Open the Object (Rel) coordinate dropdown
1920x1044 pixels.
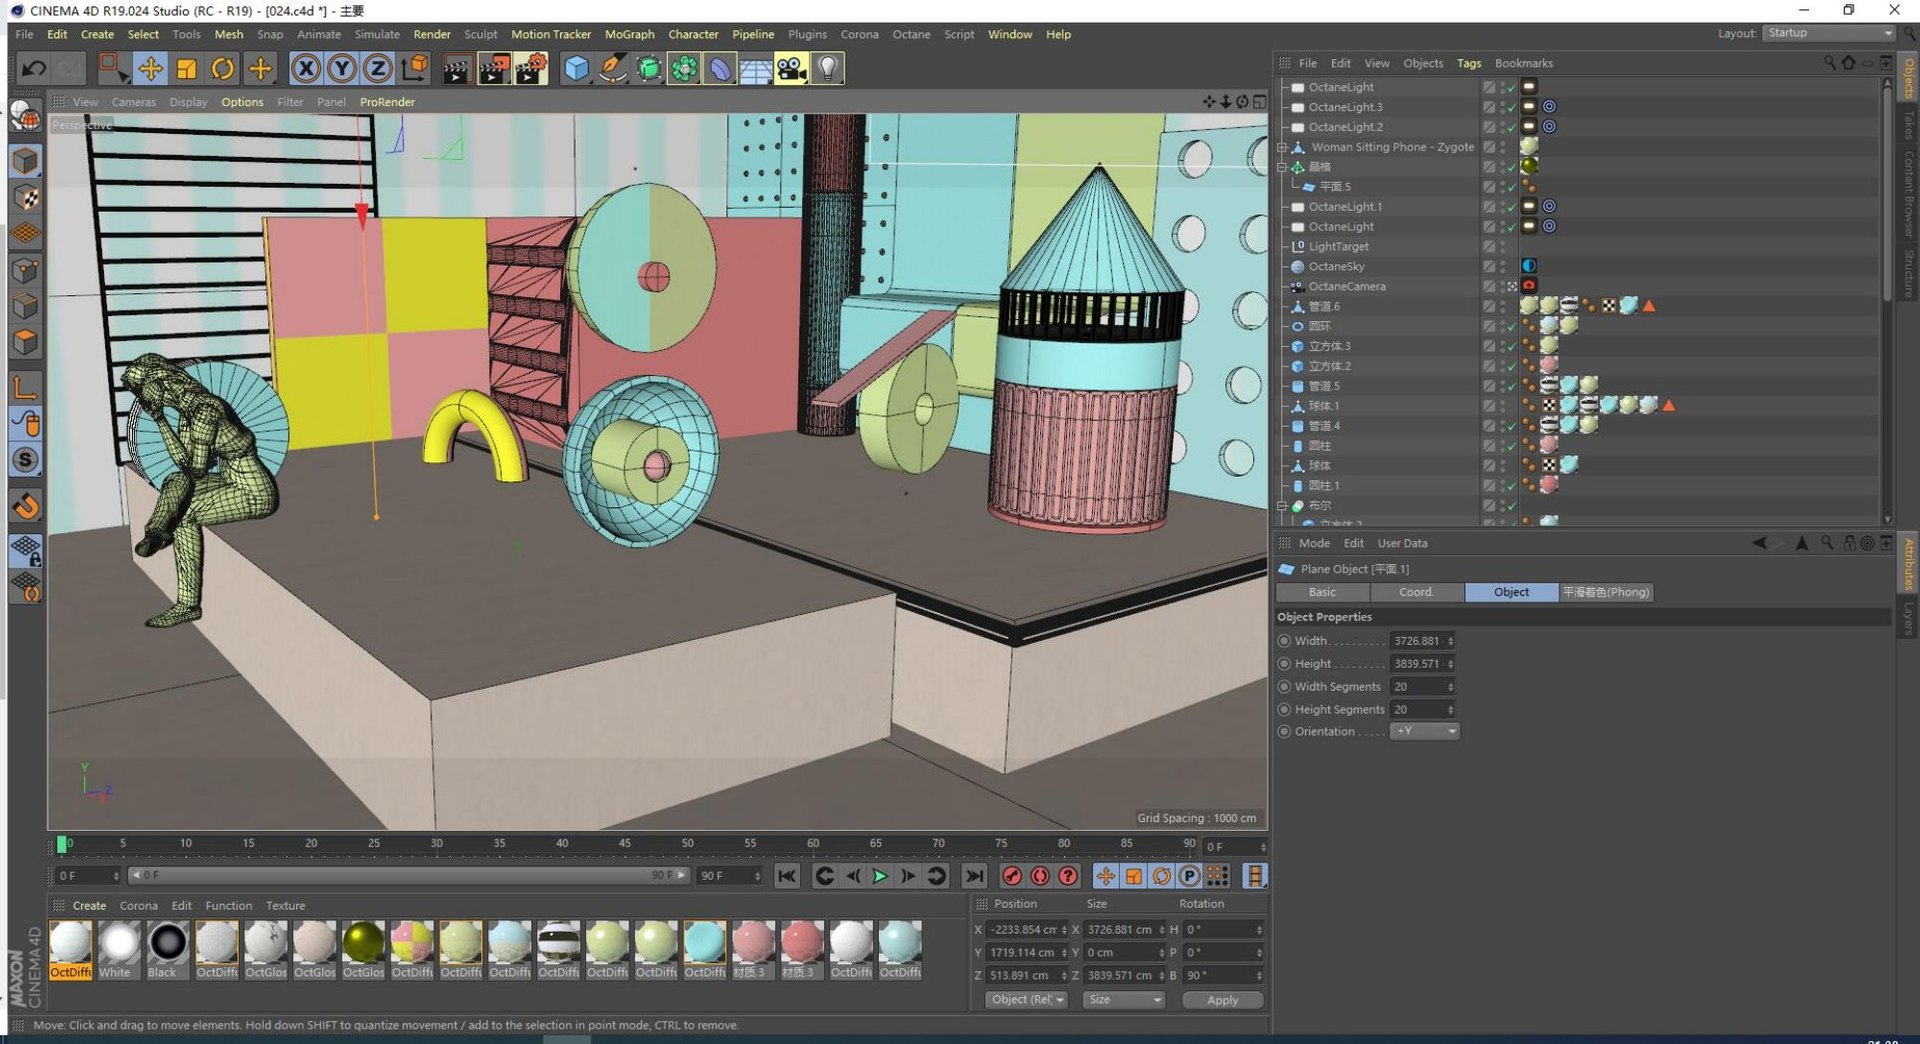coord(1026,1000)
